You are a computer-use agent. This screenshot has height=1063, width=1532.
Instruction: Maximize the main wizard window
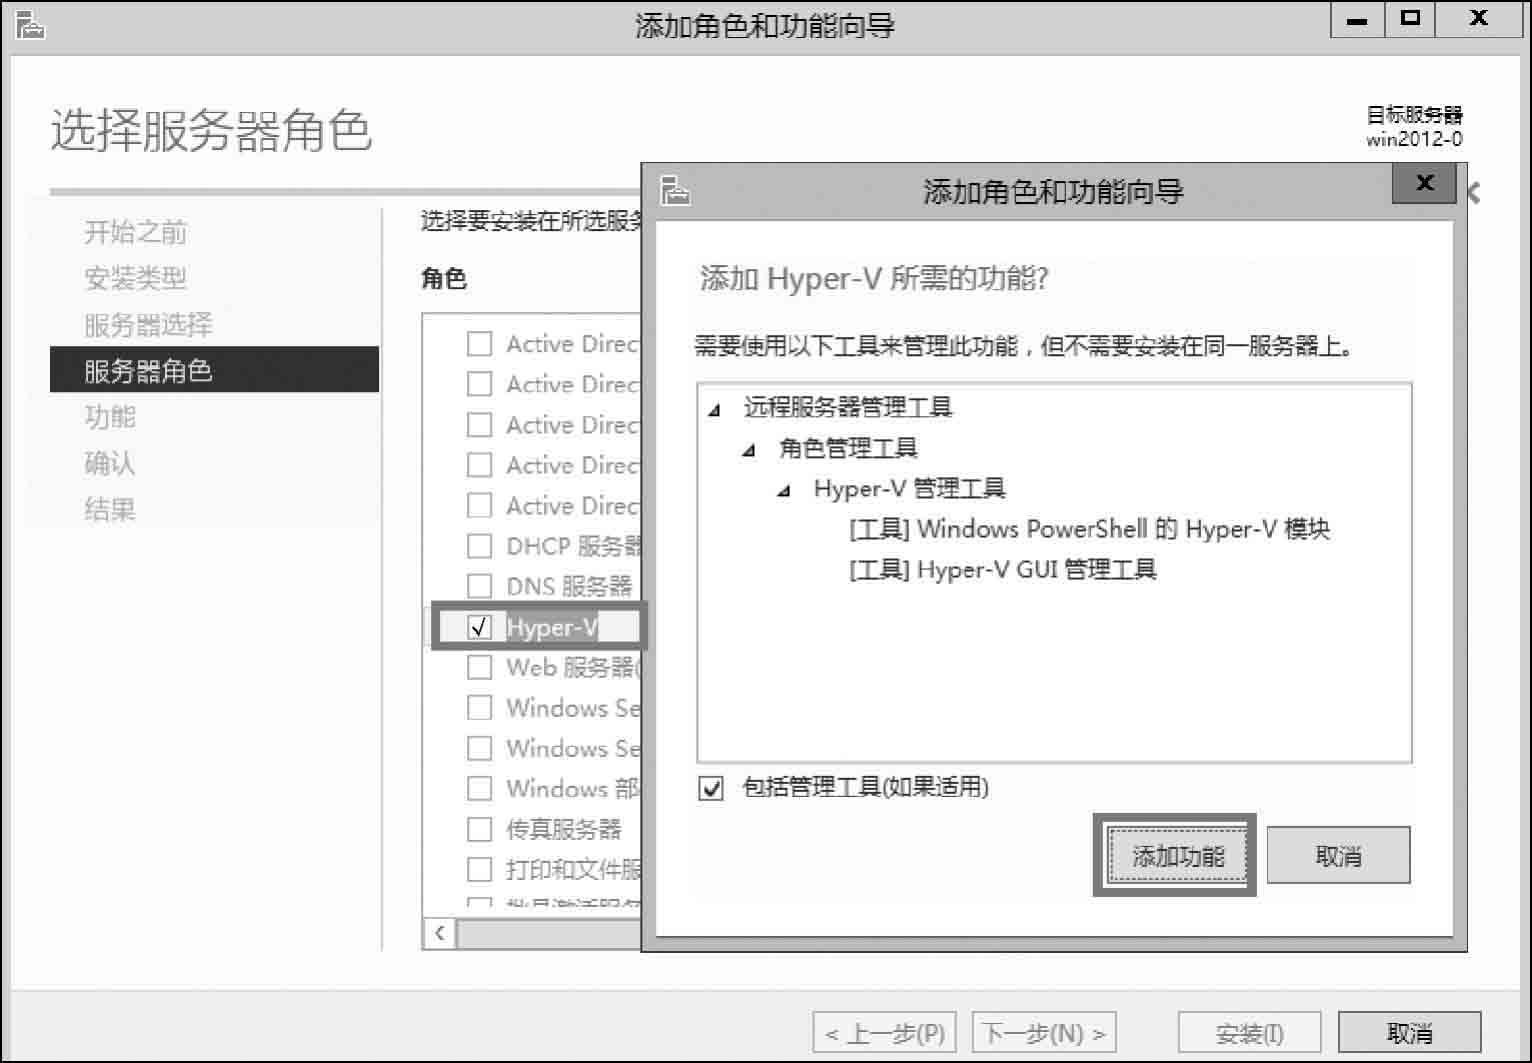point(1410,20)
